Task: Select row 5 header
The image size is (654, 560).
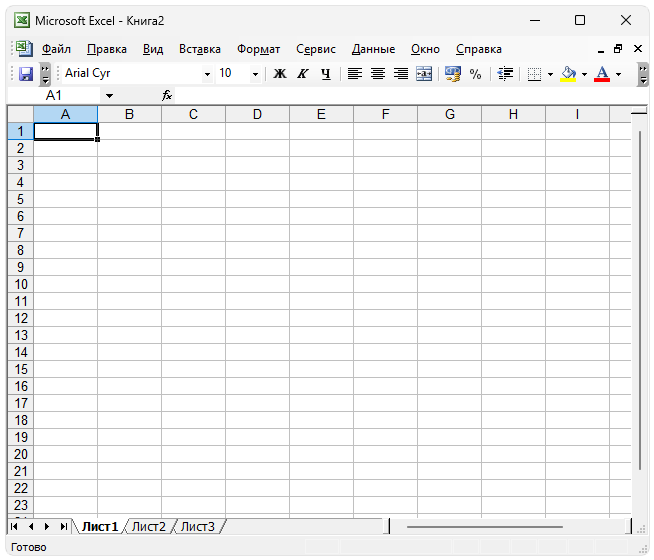Action: [20, 199]
